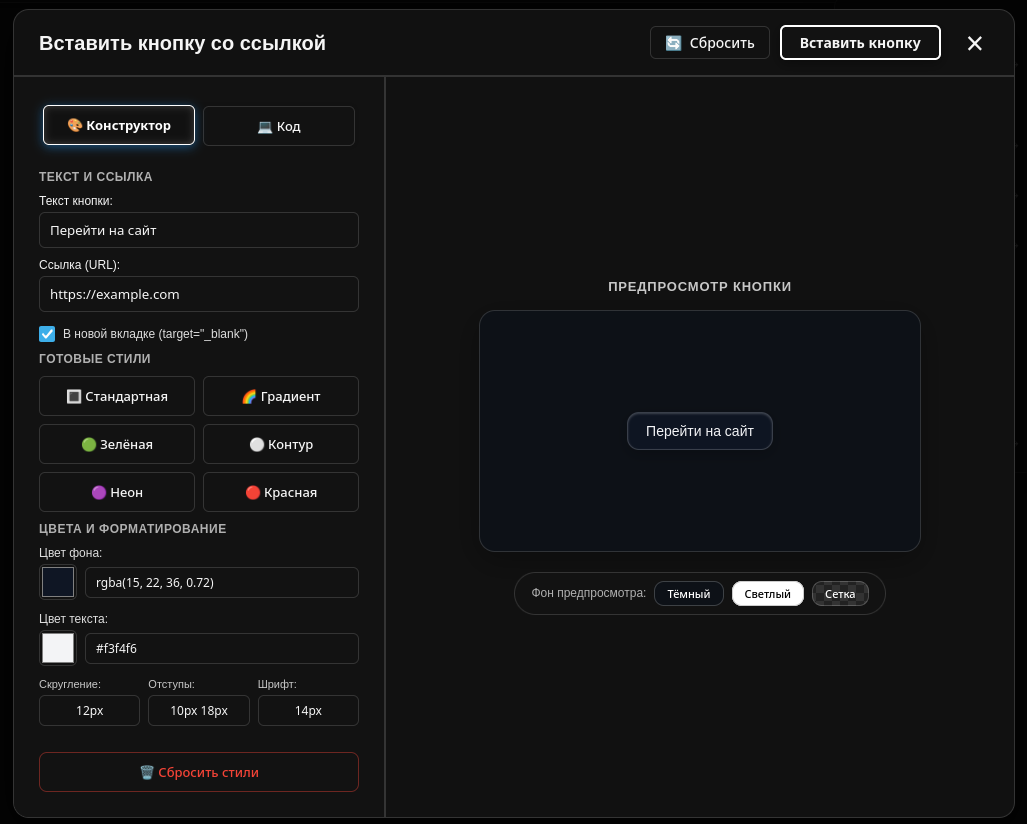Set preview background to Тёмный
The image size is (1027, 824).
688,593
